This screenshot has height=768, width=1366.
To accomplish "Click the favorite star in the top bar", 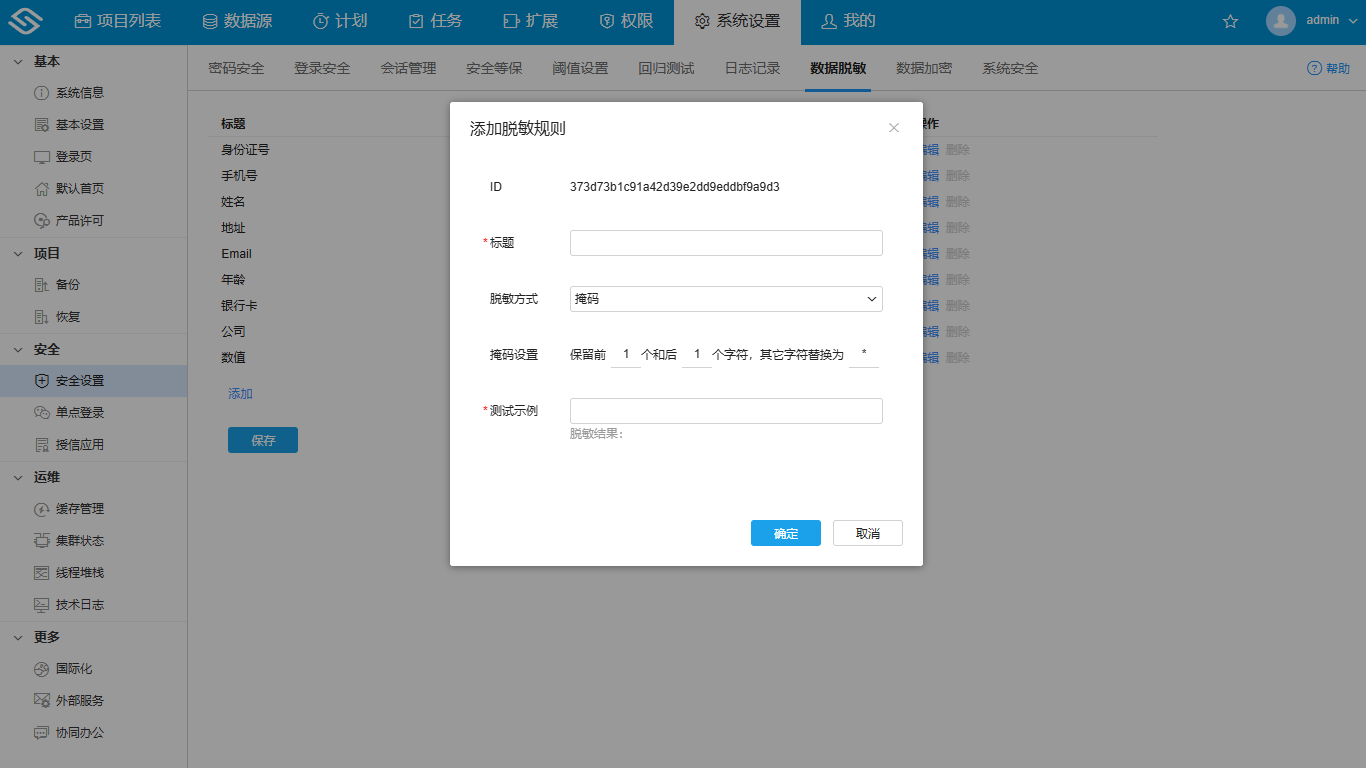I will 1229,21.
